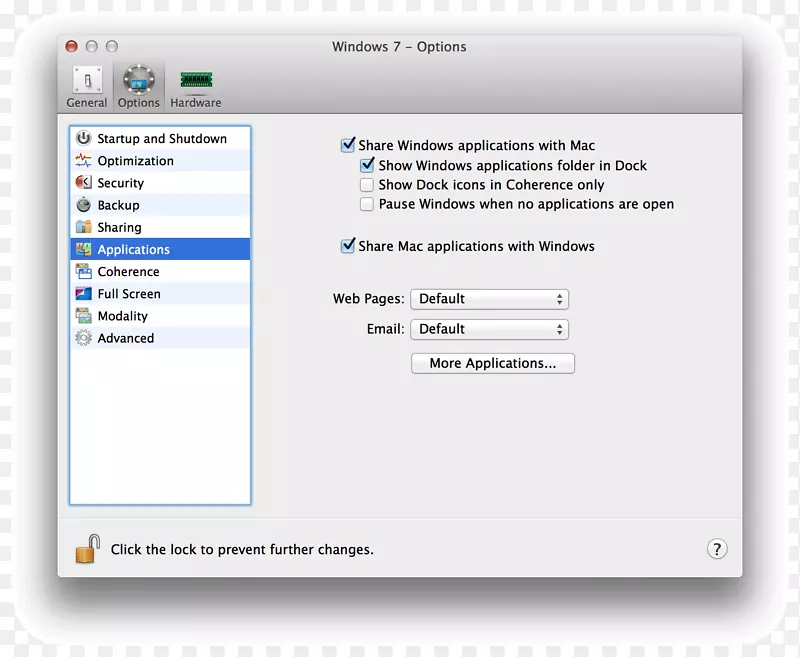Enable Show Dock icons in Coherence only

tap(367, 185)
